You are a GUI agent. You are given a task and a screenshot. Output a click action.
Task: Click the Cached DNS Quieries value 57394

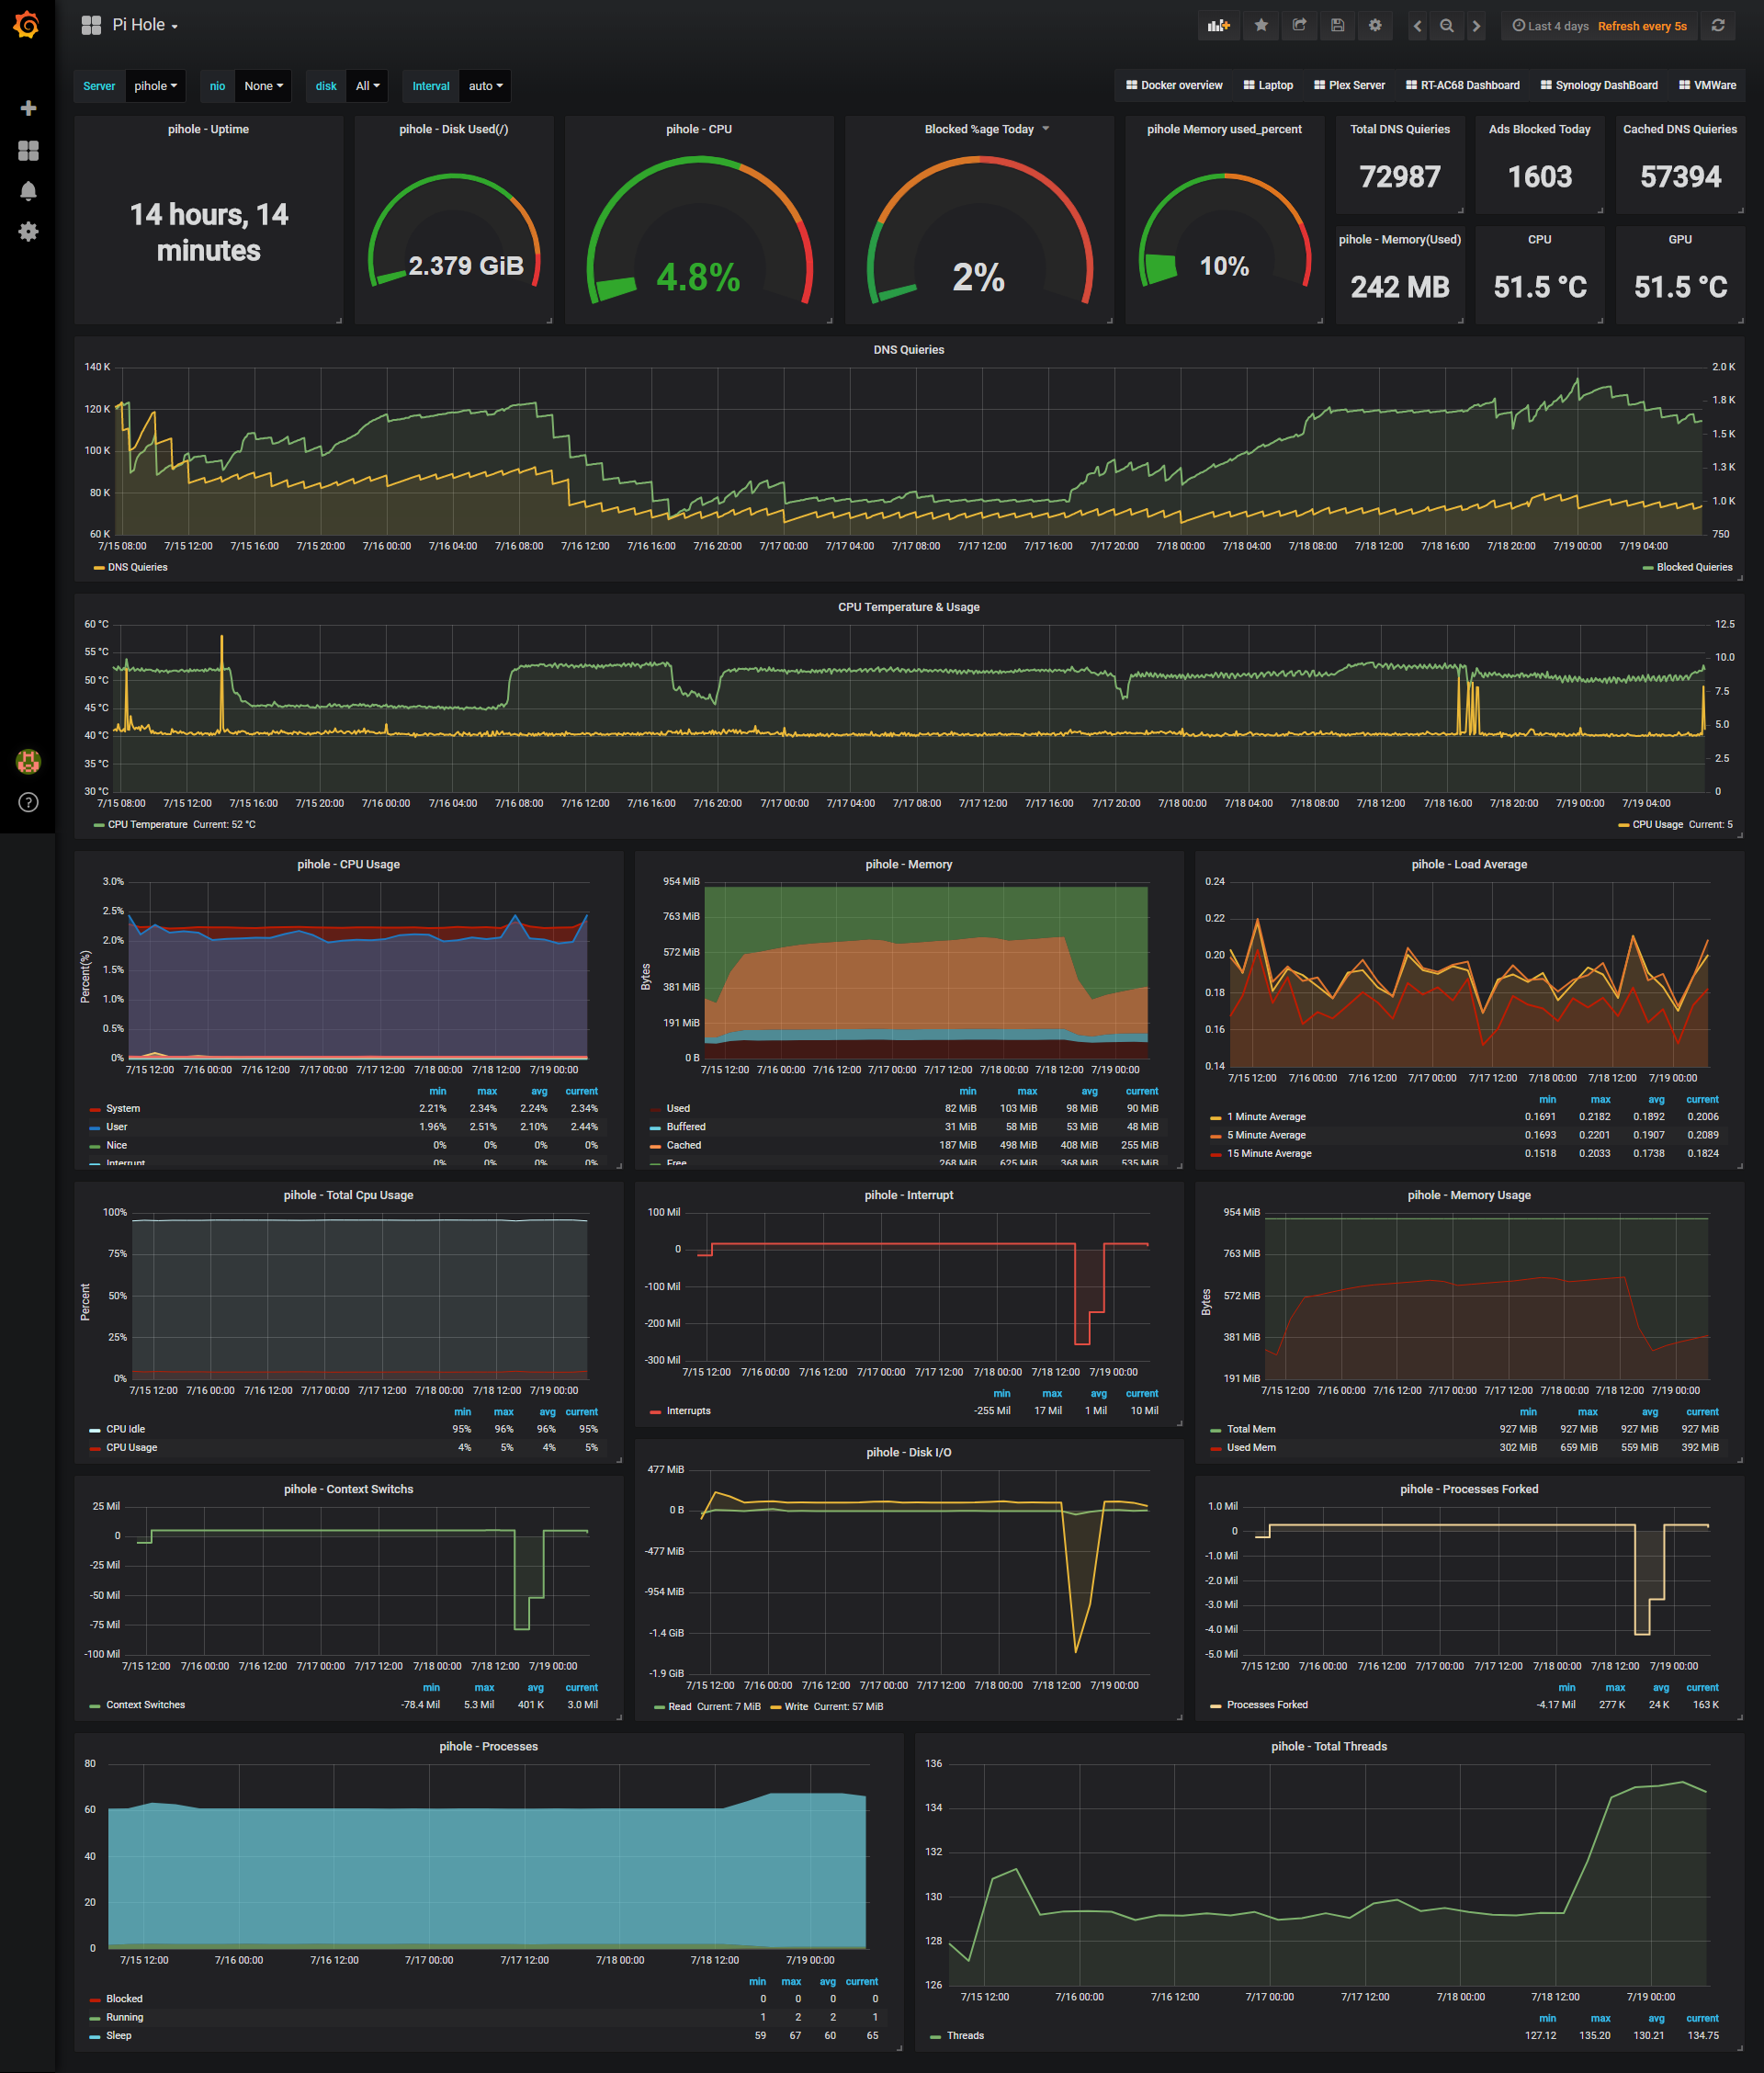pyautogui.click(x=1680, y=177)
